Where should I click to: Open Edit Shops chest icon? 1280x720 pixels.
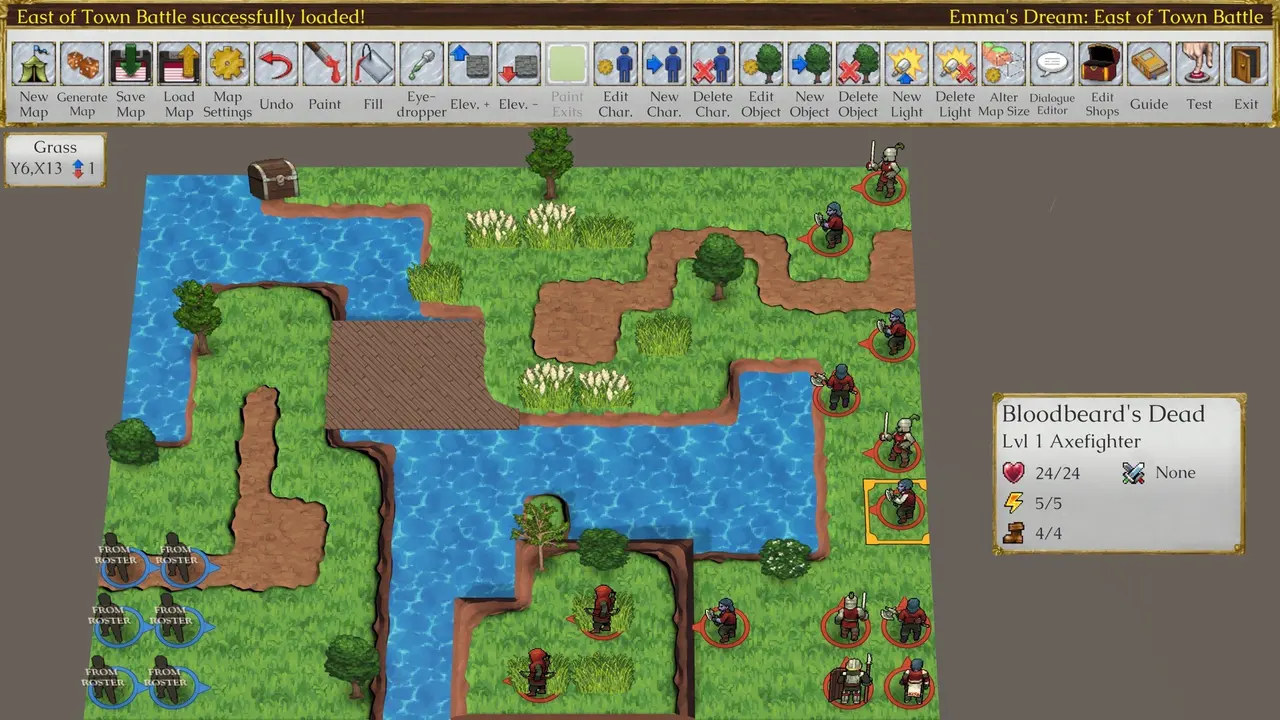(x=1101, y=64)
